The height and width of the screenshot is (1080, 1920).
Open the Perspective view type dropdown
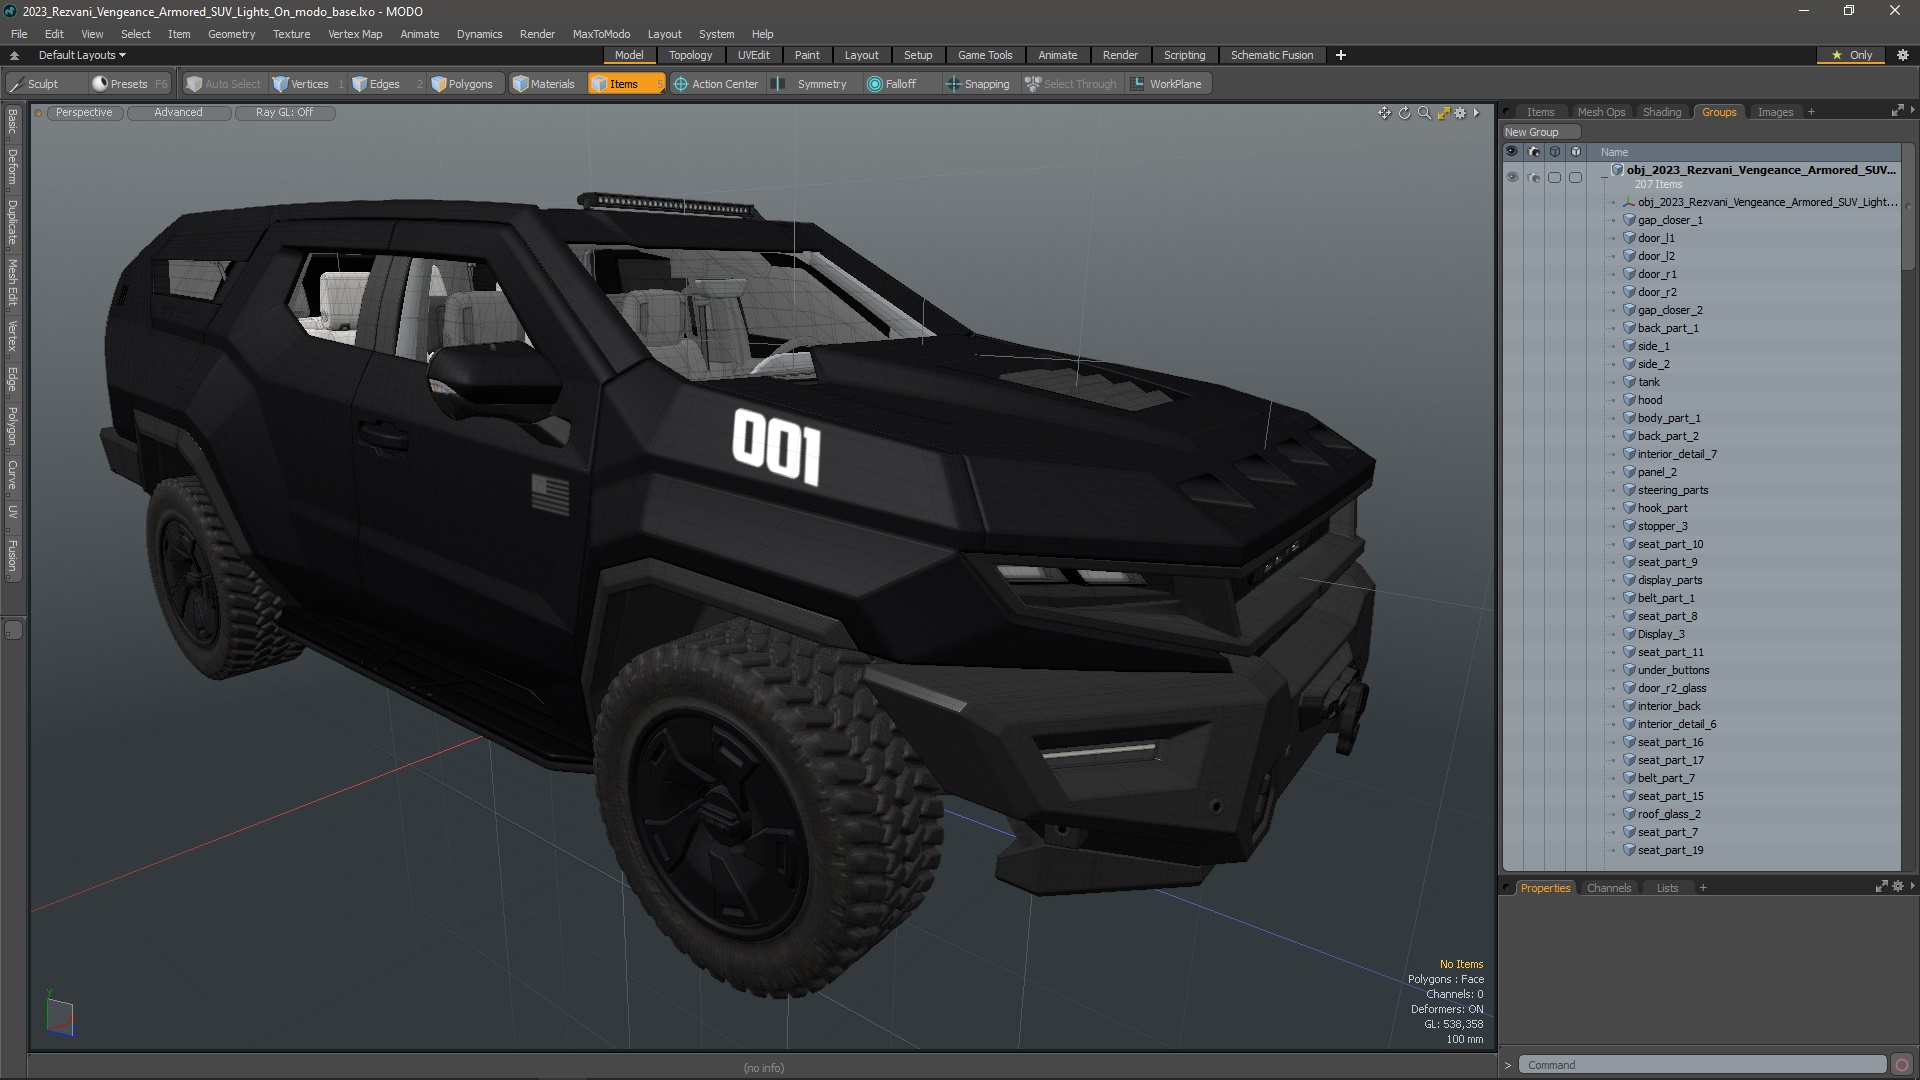pos(84,113)
